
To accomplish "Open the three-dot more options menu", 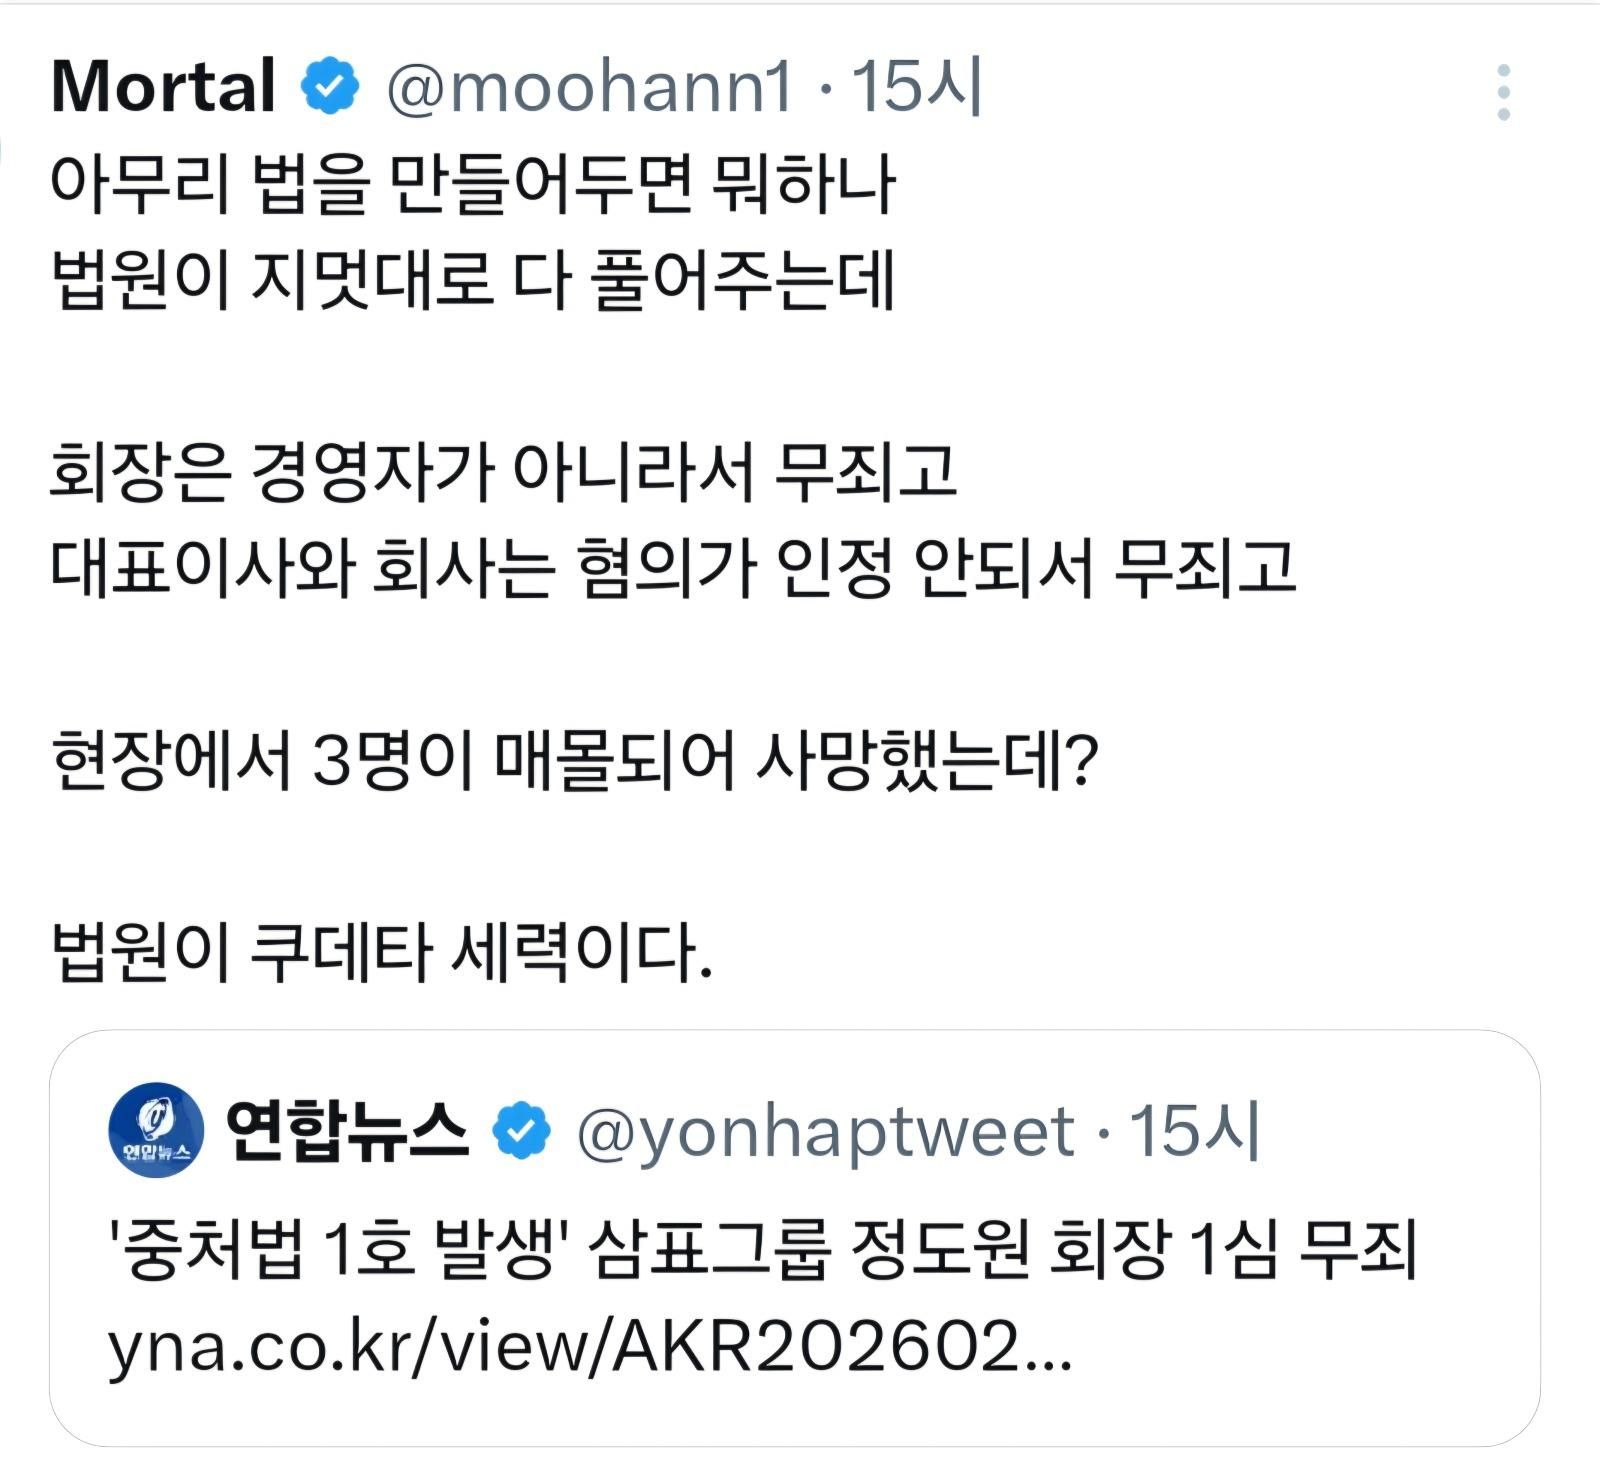I will (1503, 93).
